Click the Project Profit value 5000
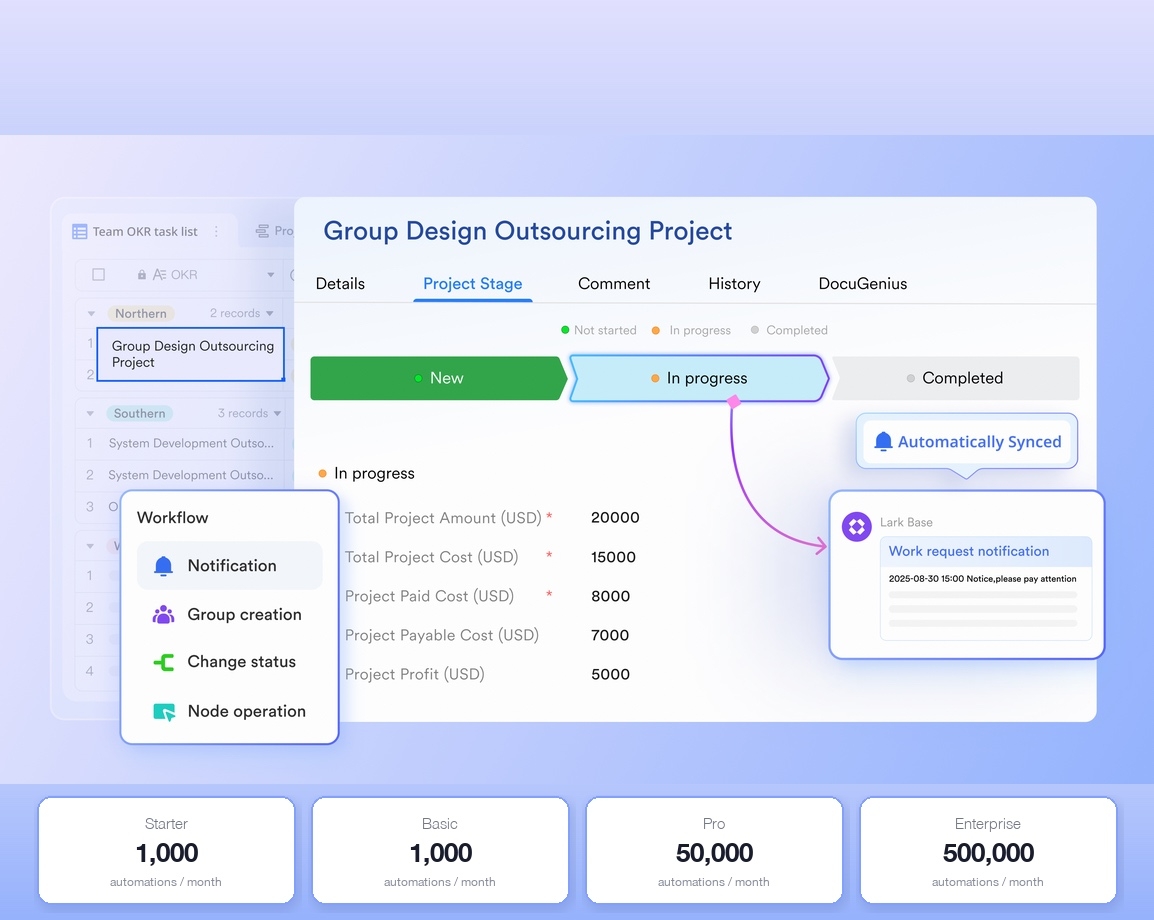Viewport: 1154px width, 920px height. (x=610, y=674)
